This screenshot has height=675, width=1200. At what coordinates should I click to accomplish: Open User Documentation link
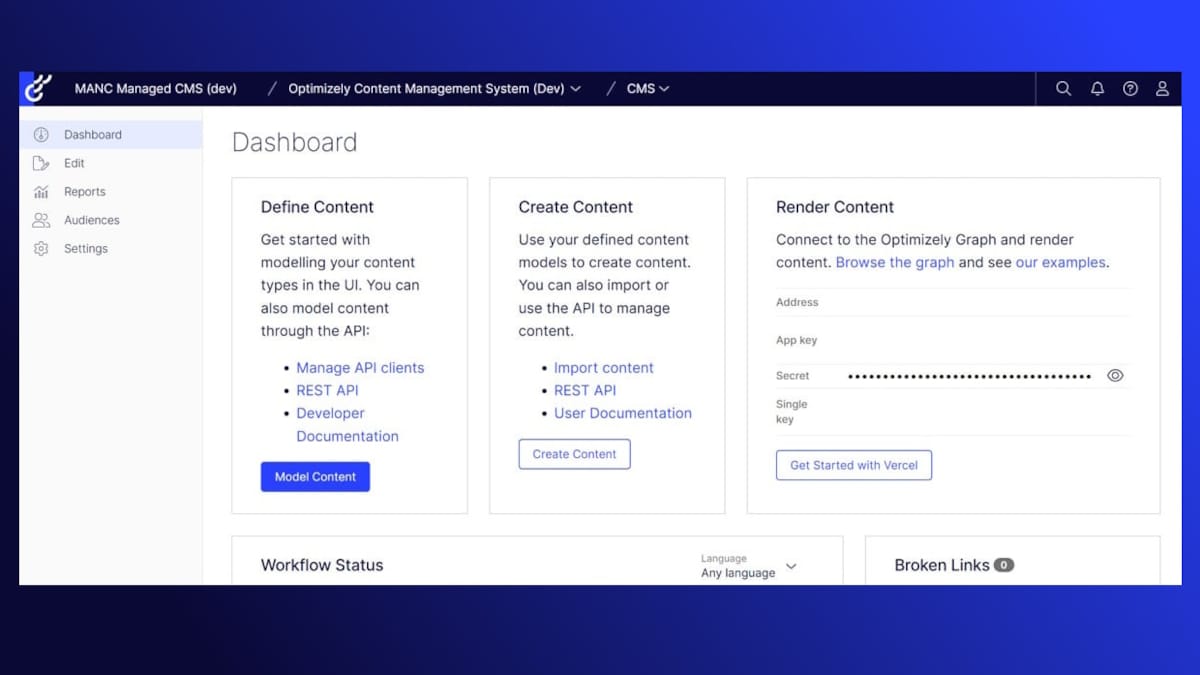623,413
